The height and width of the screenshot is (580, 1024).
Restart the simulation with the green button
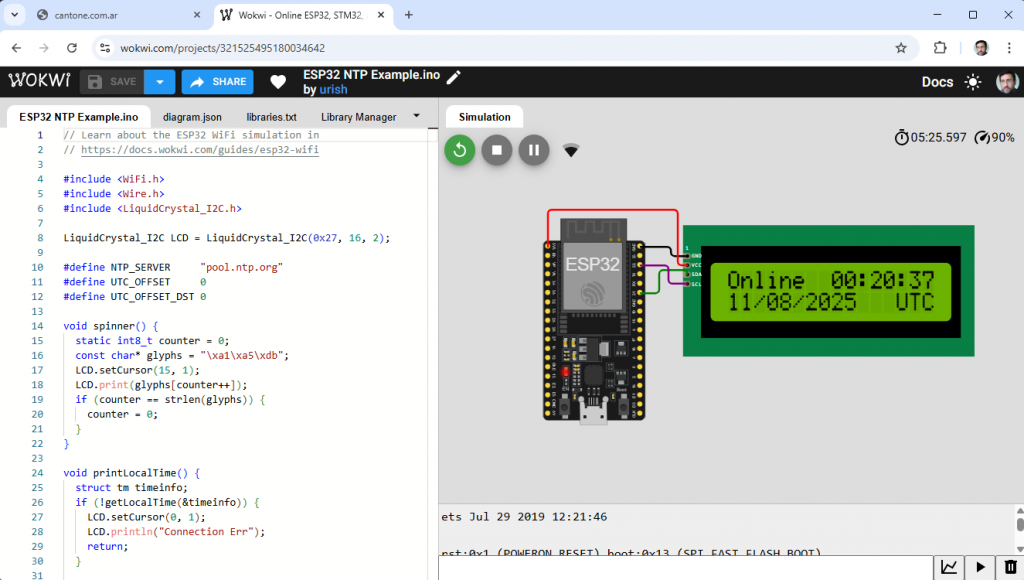pyautogui.click(x=460, y=150)
